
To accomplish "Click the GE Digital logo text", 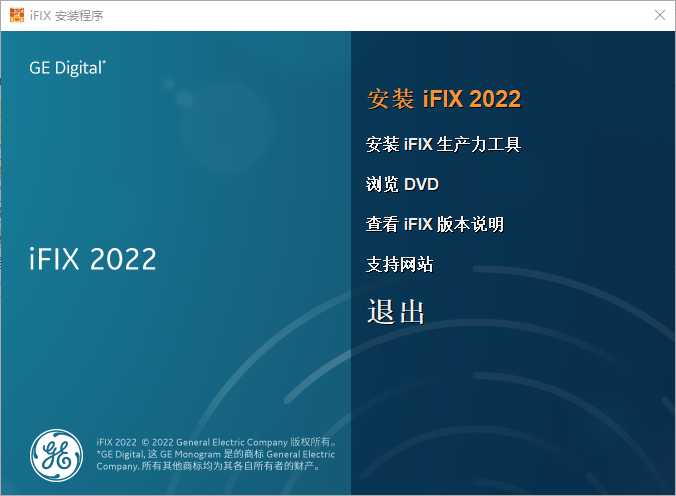I will (68, 68).
